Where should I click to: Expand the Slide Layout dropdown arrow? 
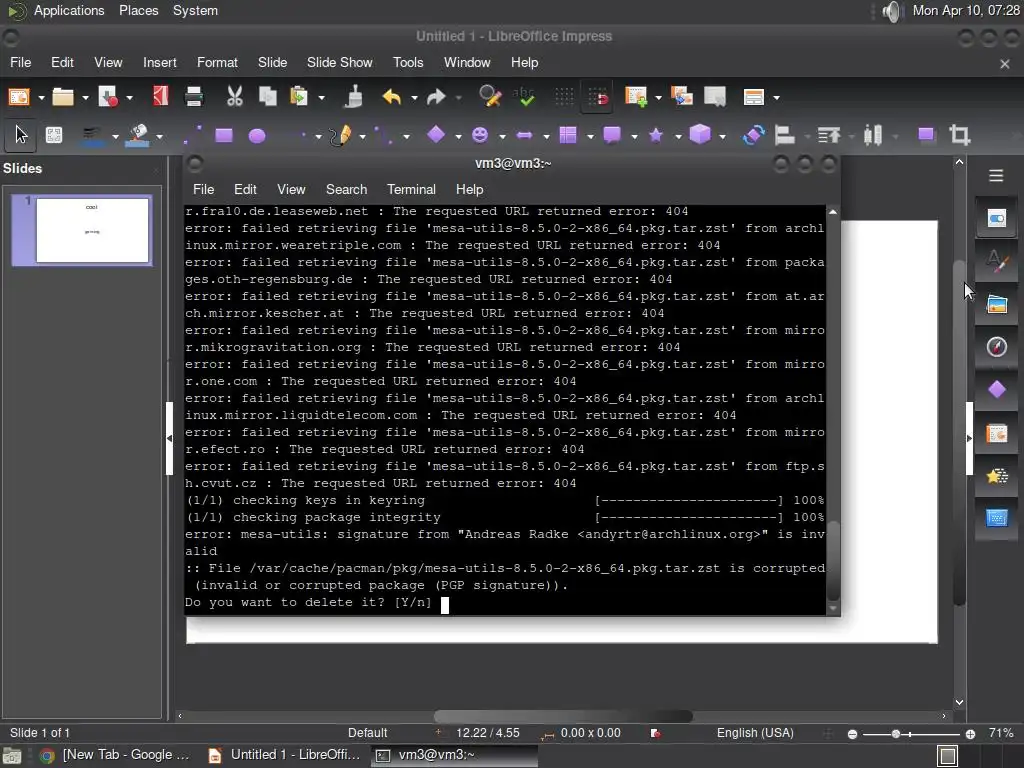(x=776, y=98)
